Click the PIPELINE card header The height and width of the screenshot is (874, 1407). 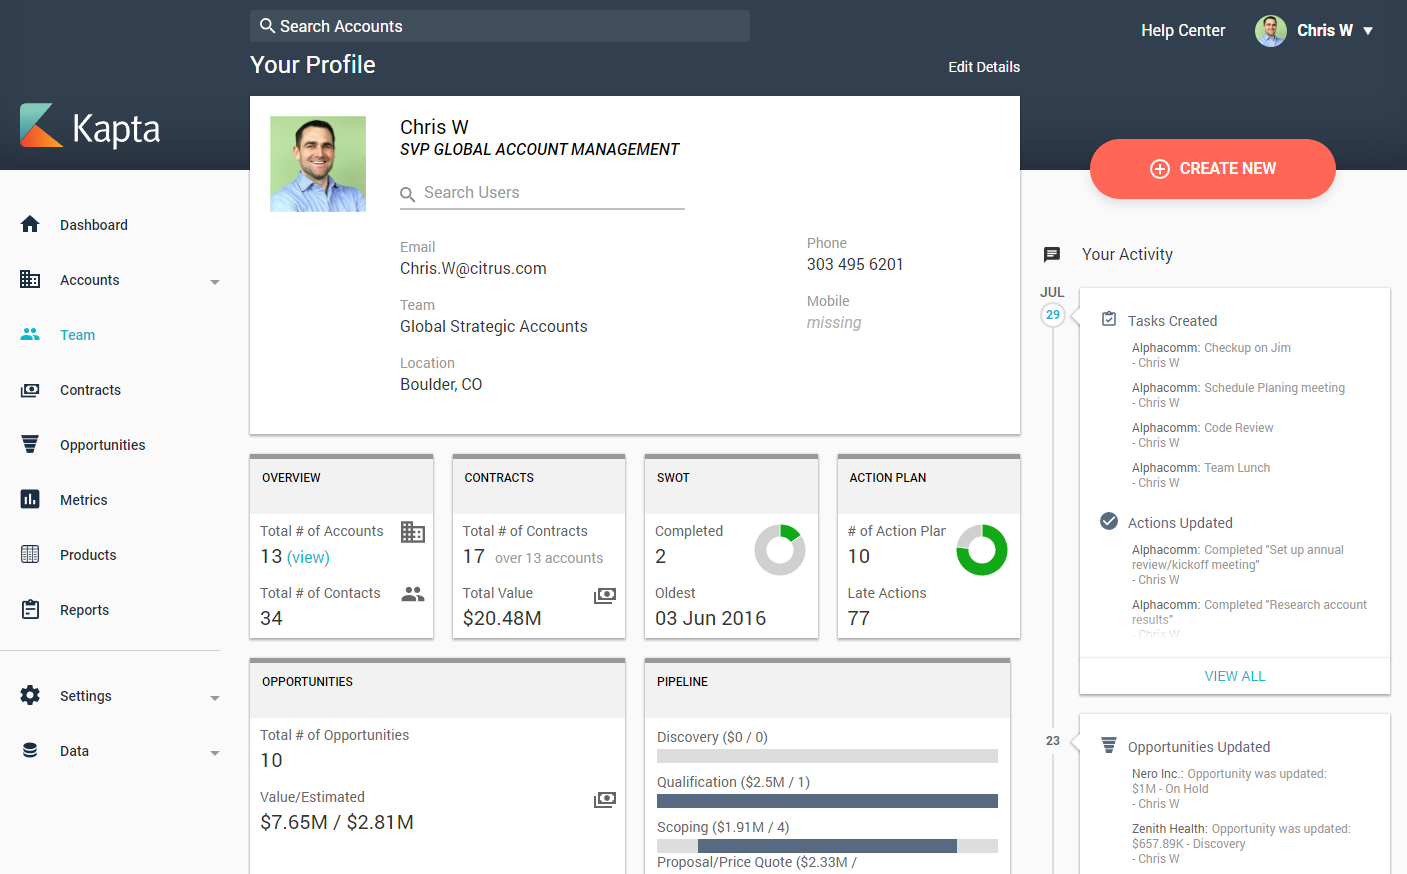(x=827, y=689)
